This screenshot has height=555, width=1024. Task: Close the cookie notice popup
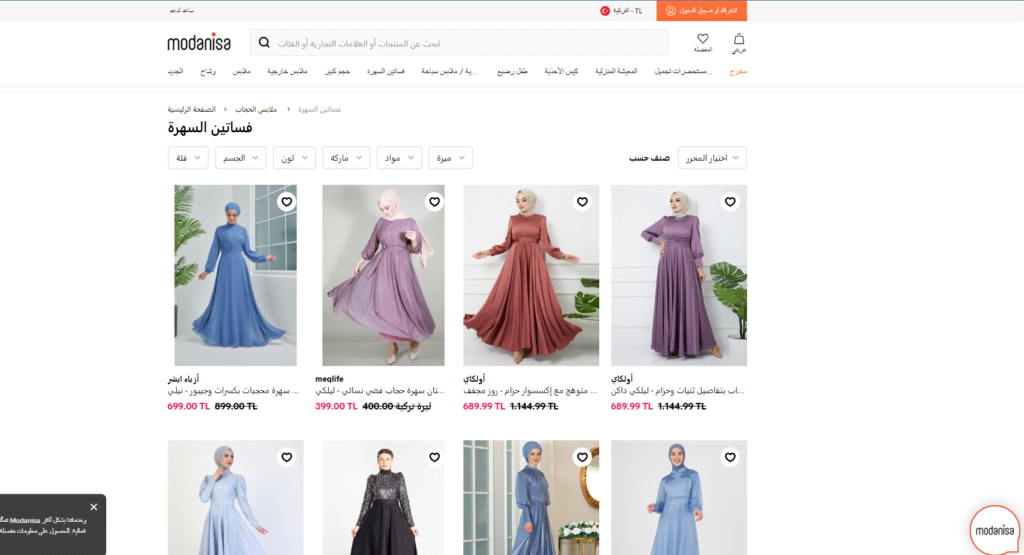point(94,507)
